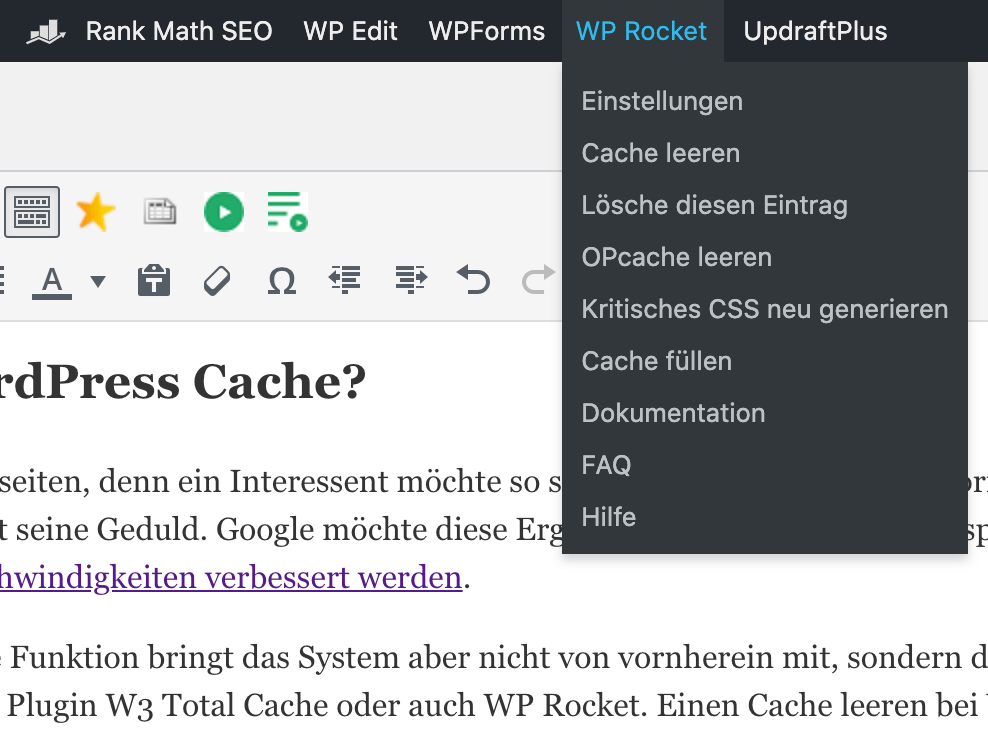Open Dokumentation from WP Rocket menu

[764, 413]
